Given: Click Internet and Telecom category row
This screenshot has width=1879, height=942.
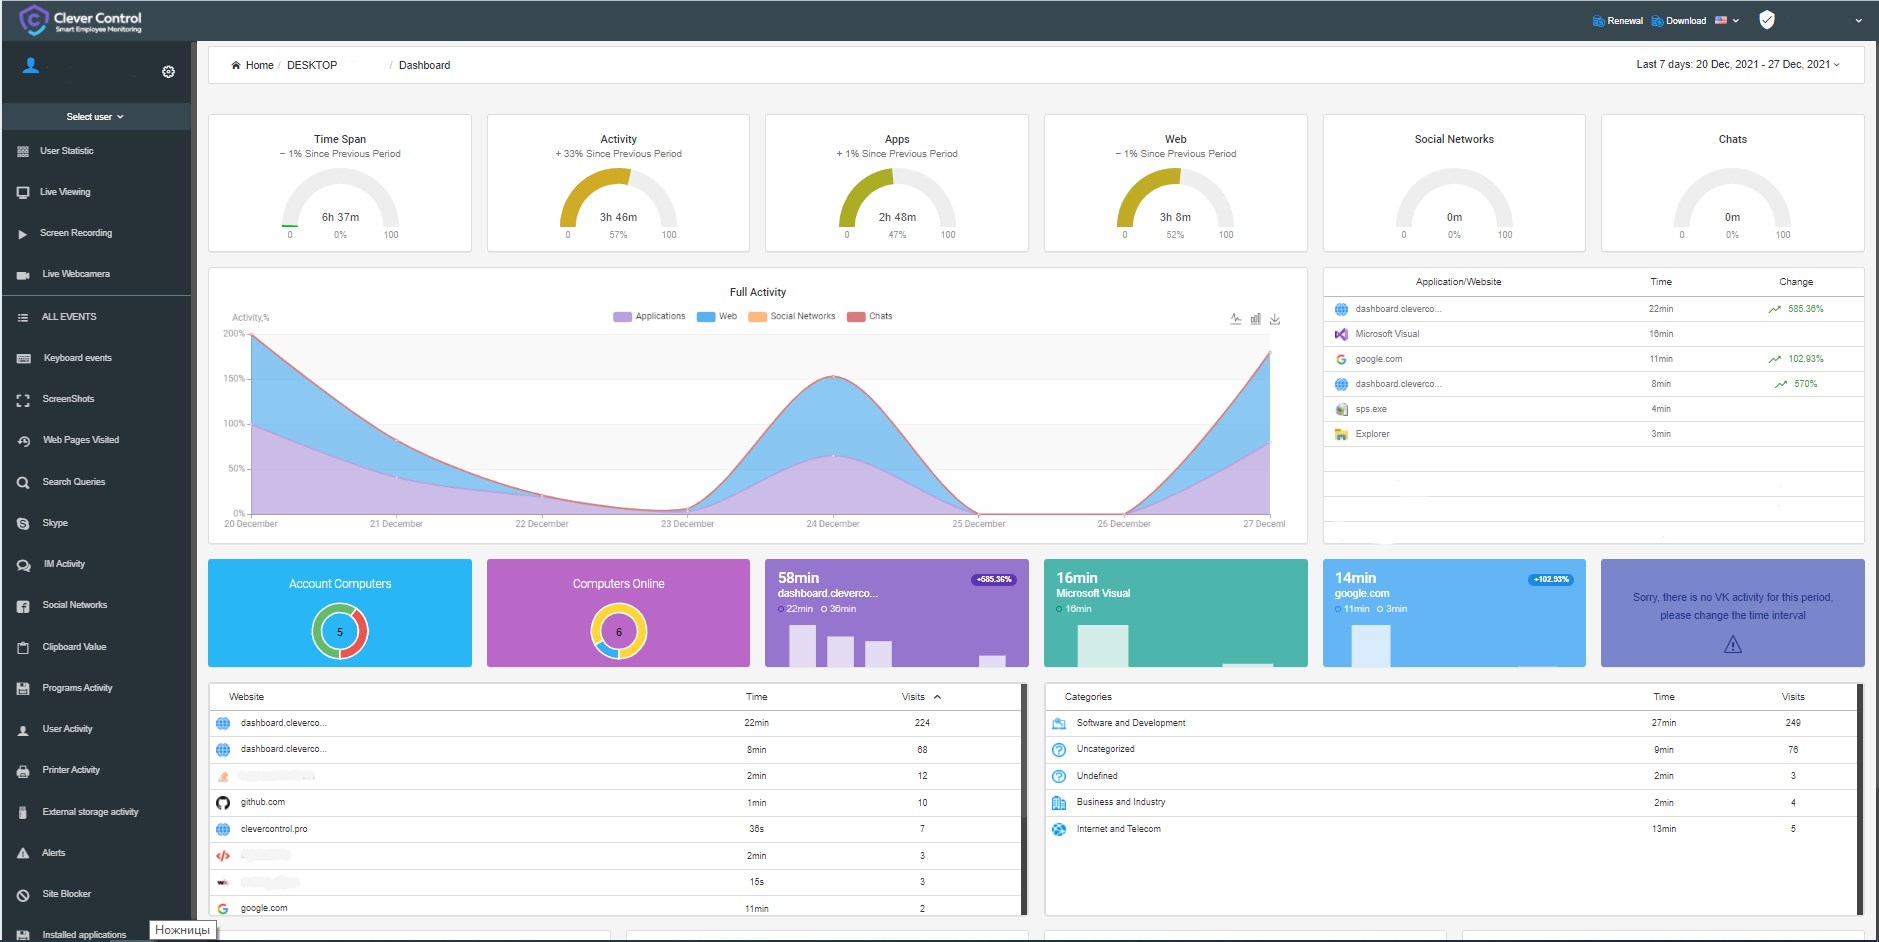Looking at the screenshot, I should [x=1451, y=829].
